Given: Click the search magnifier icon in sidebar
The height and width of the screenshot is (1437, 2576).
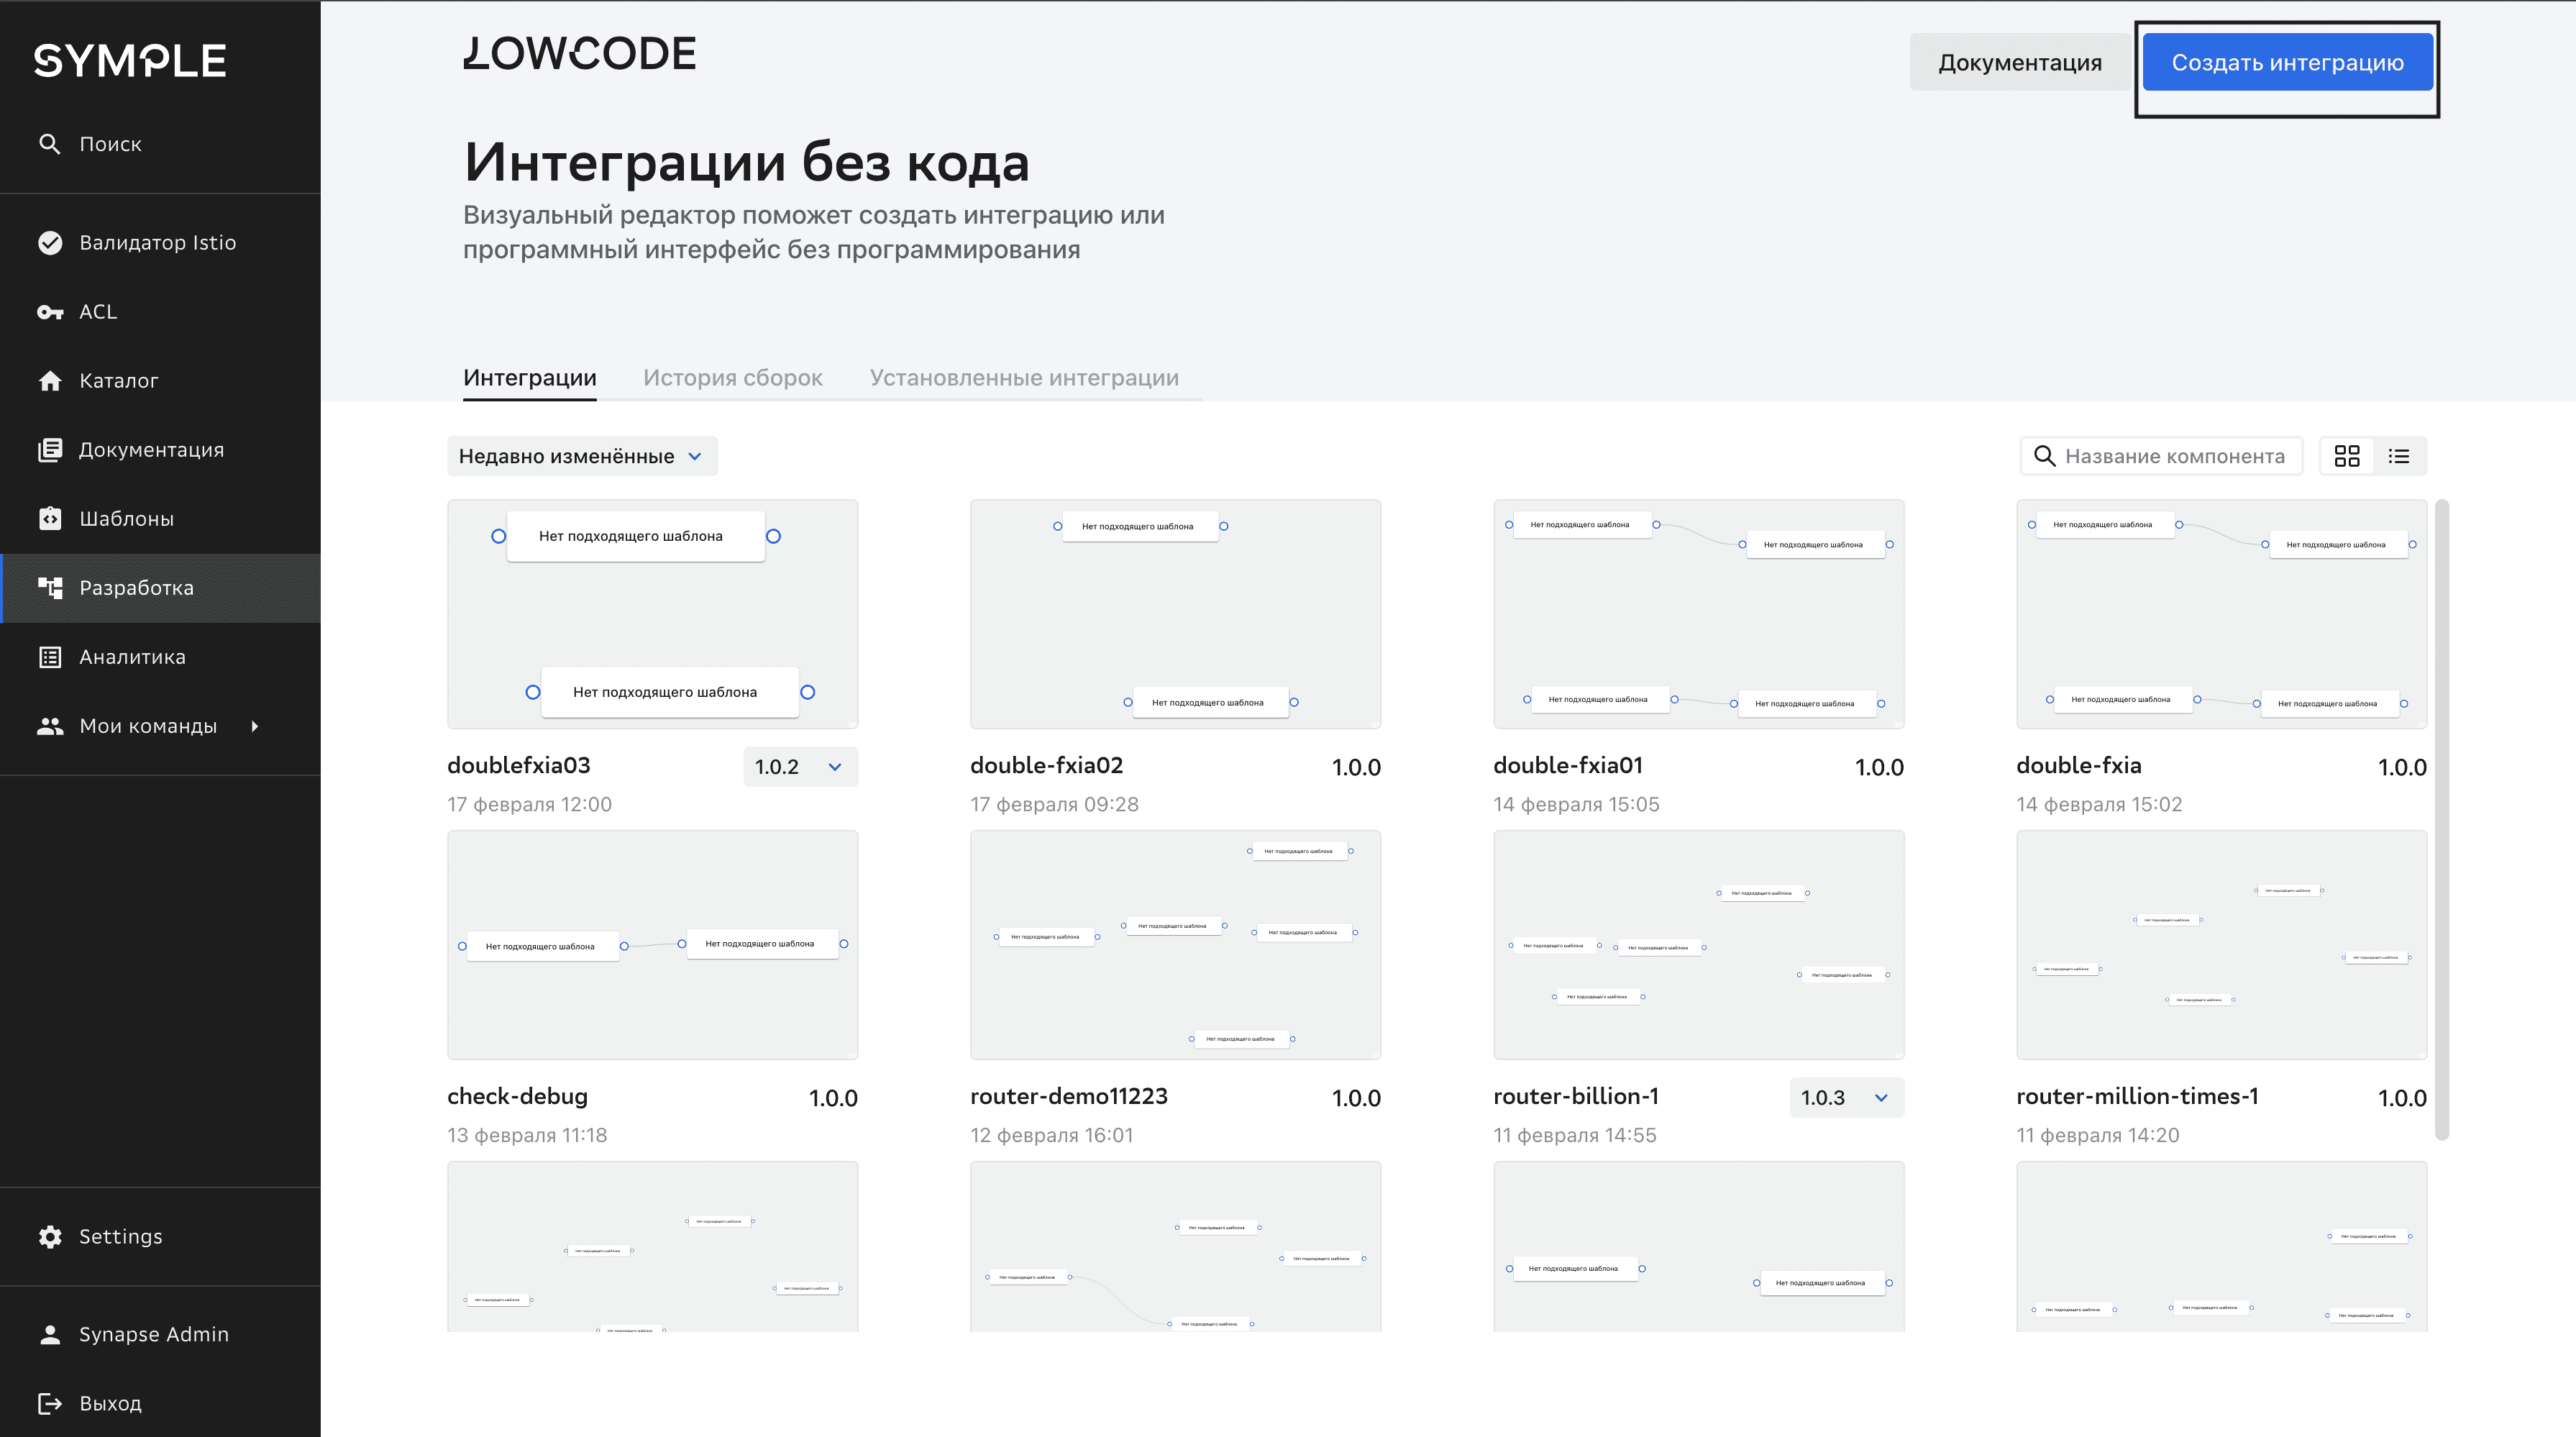Looking at the screenshot, I should click(x=49, y=144).
